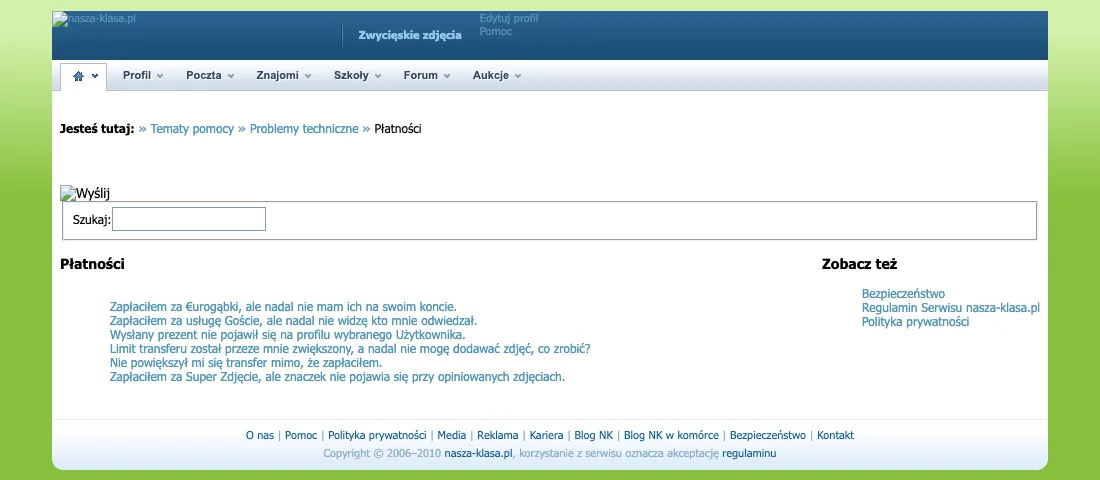Expand the Znajomi menu arrow
This screenshot has height=480, width=1100.
(308, 76)
